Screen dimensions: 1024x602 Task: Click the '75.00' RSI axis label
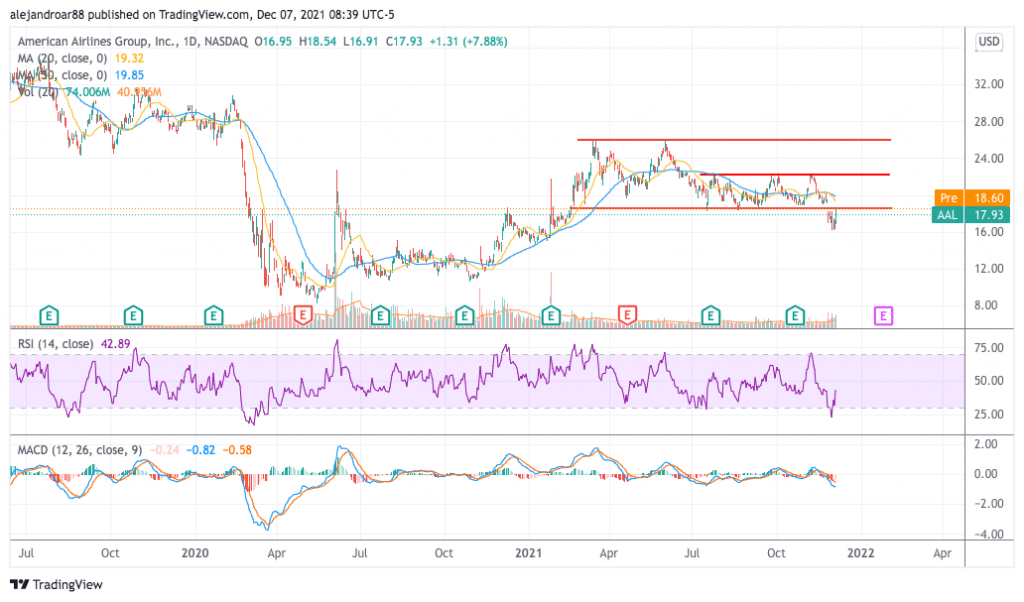click(988, 348)
